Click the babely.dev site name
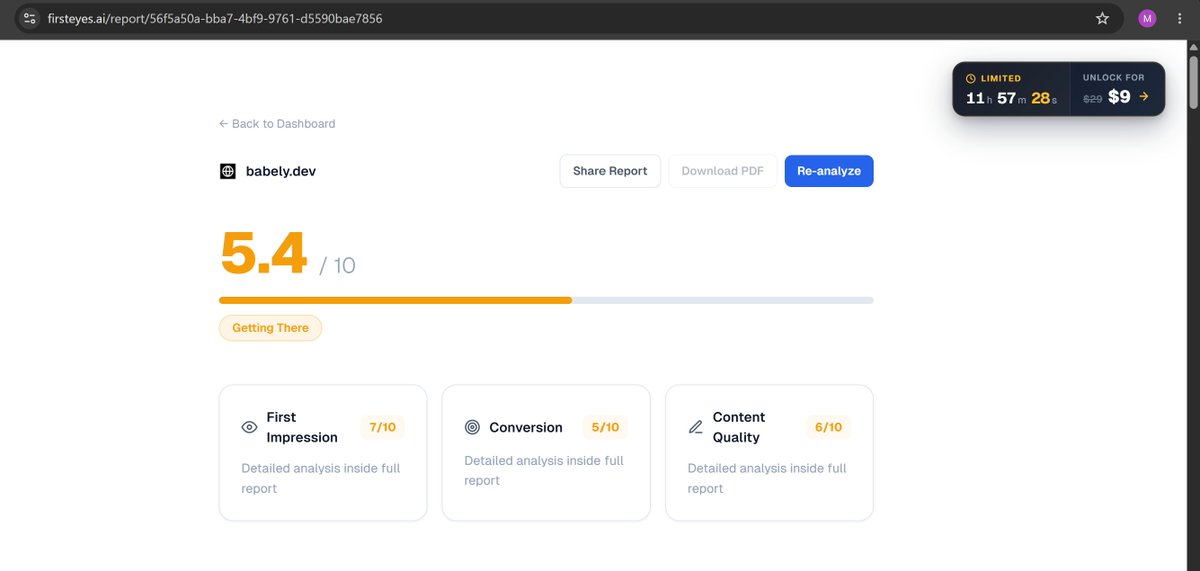Viewport: 1200px width, 571px height. [281, 171]
